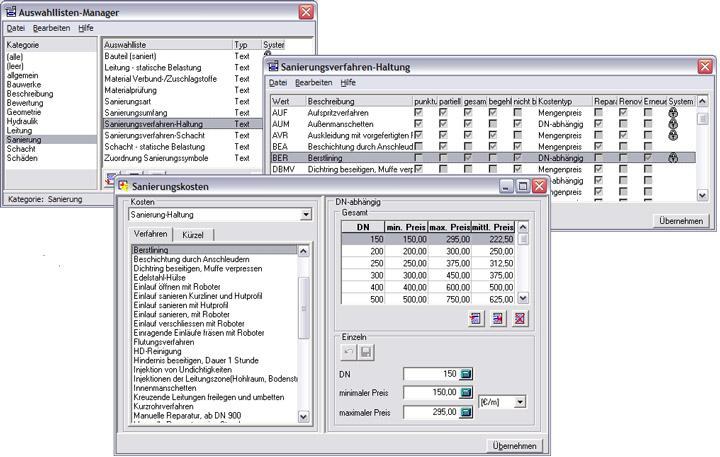Select Sanierung in the Kategorie list

(24, 140)
